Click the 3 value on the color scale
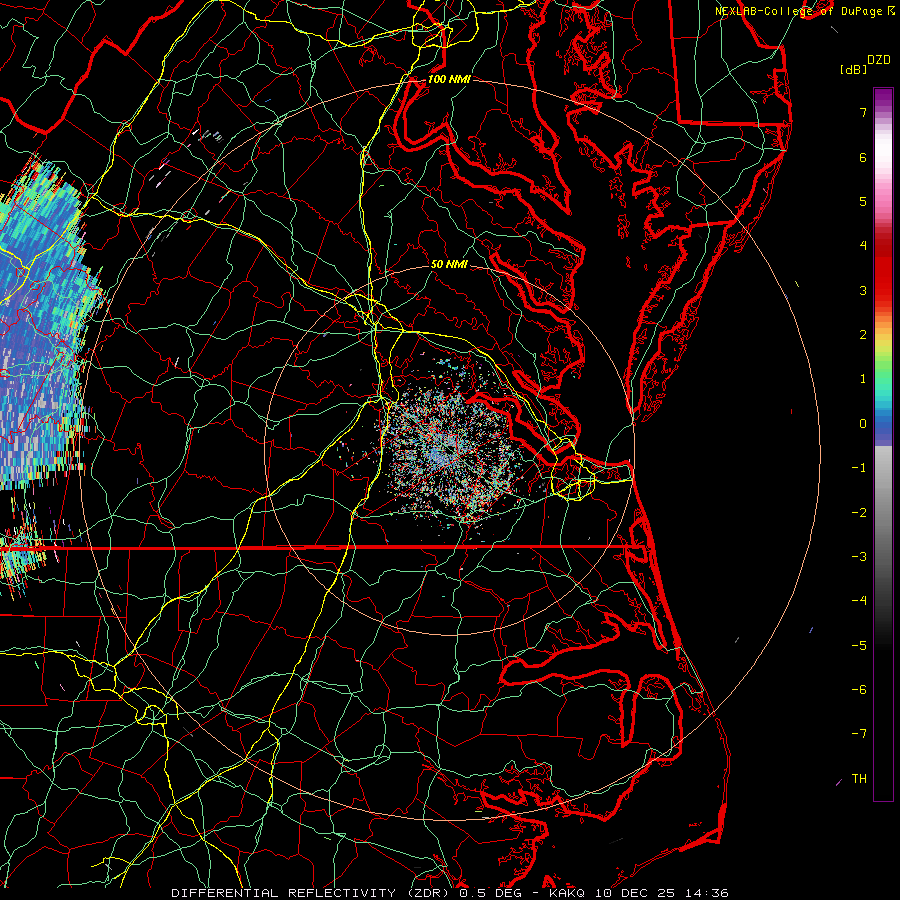 (x=863, y=290)
